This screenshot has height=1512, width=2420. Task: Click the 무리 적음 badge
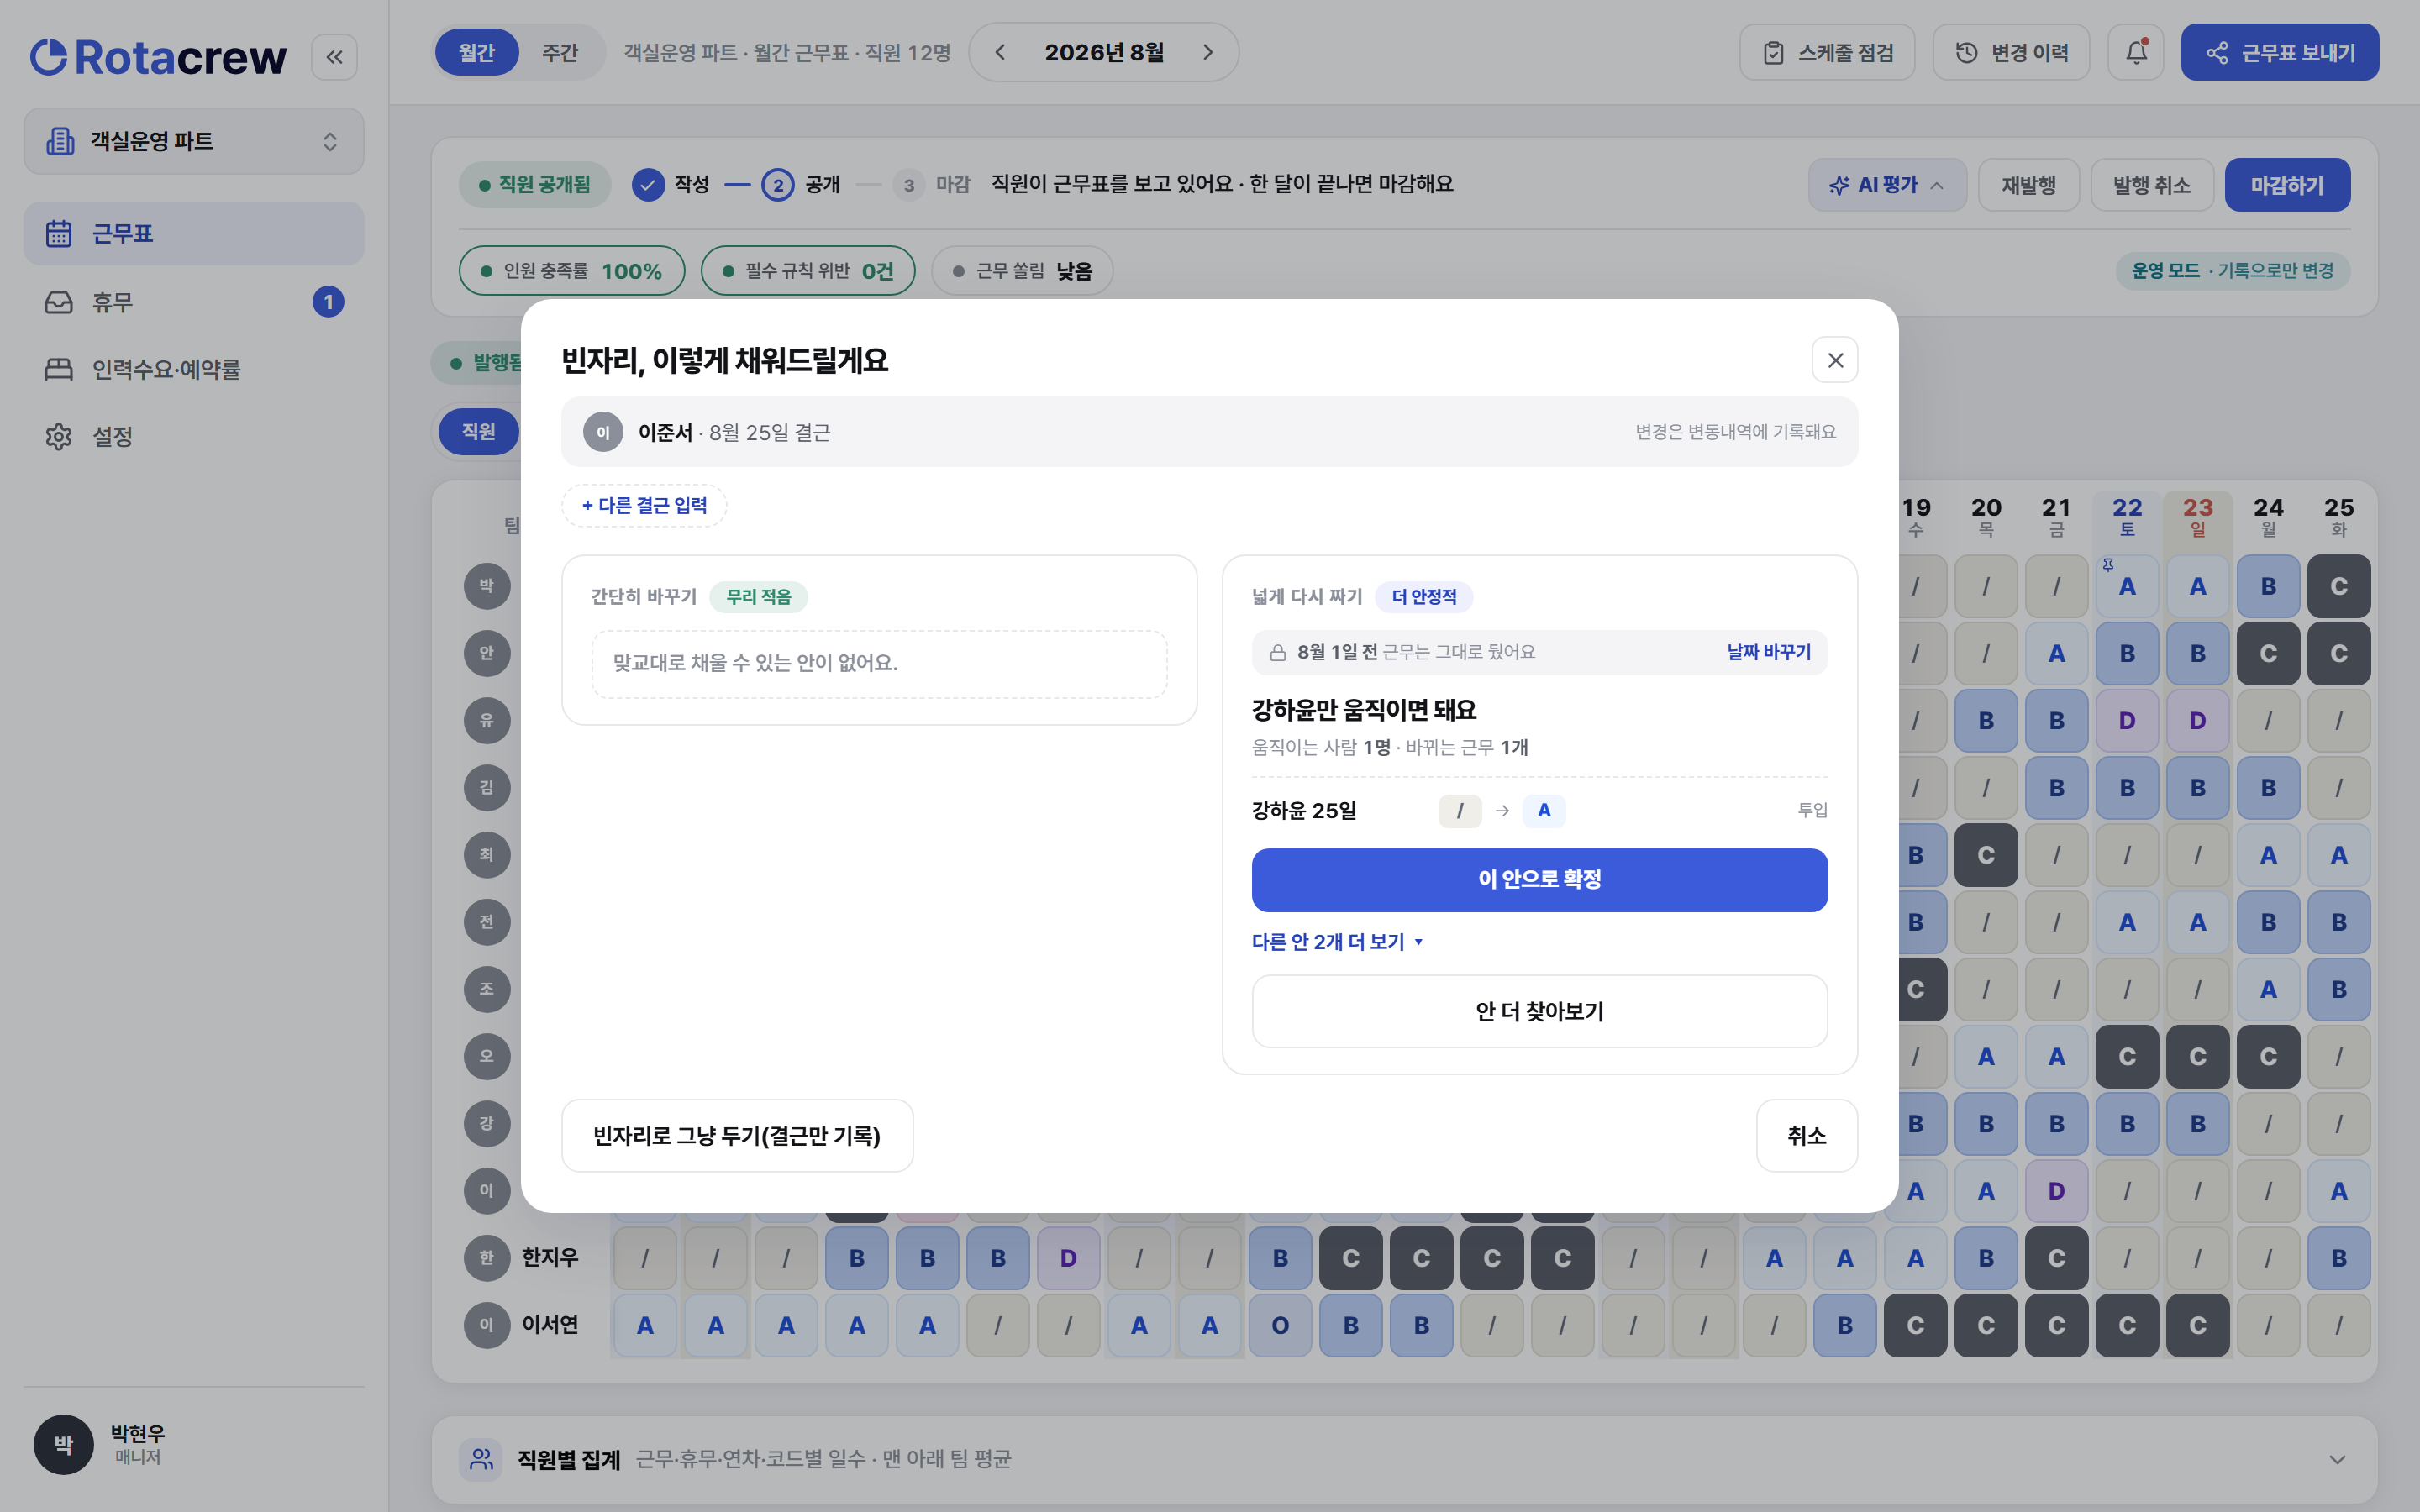[x=758, y=597]
